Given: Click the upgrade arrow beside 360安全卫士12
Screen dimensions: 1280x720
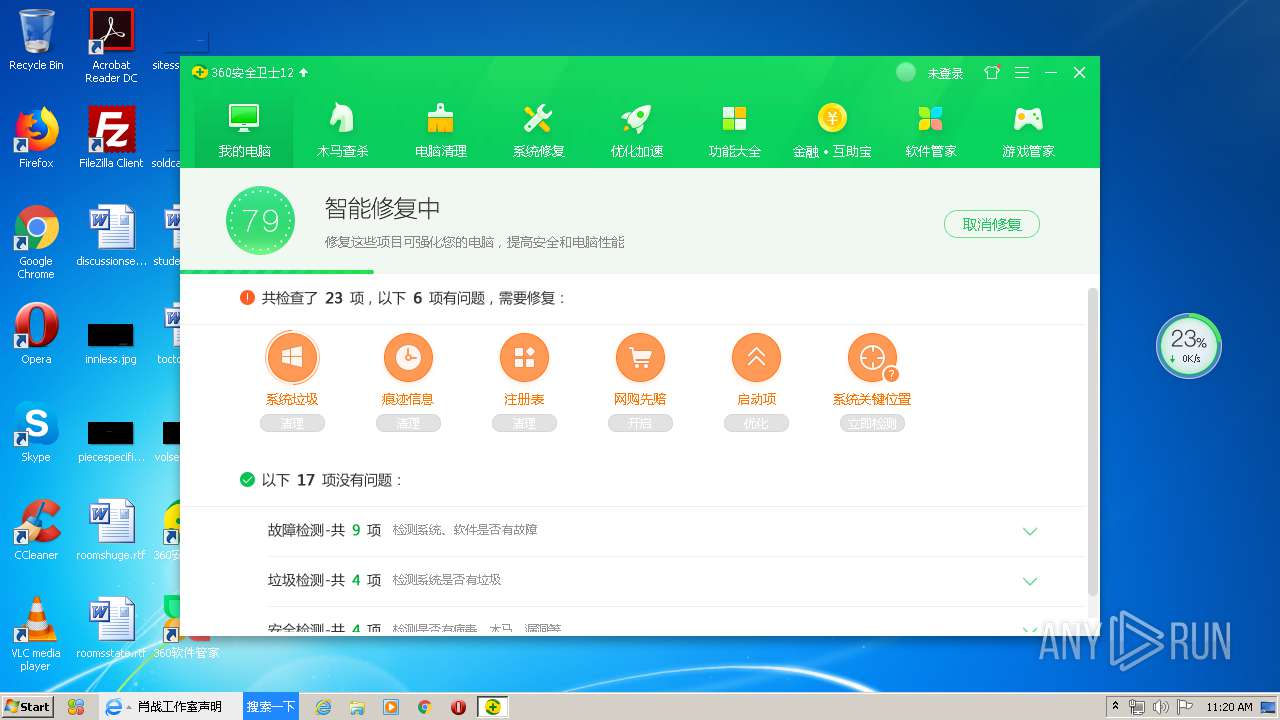Looking at the screenshot, I should coord(304,72).
